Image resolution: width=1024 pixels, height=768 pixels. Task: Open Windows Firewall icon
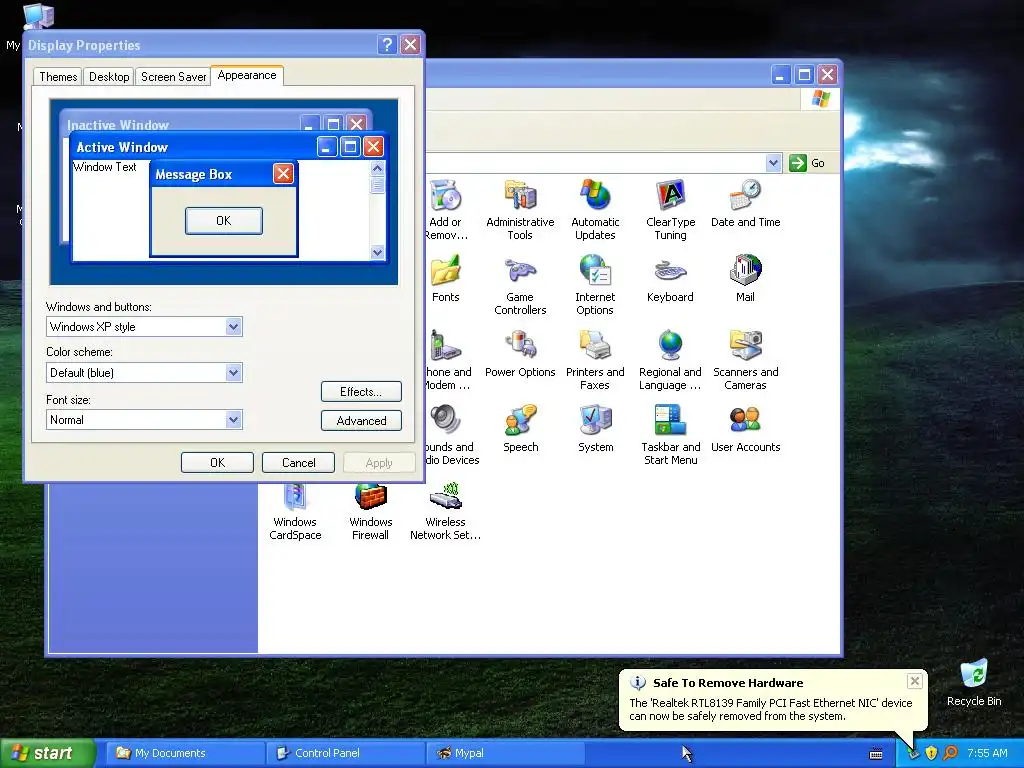pyautogui.click(x=370, y=497)
